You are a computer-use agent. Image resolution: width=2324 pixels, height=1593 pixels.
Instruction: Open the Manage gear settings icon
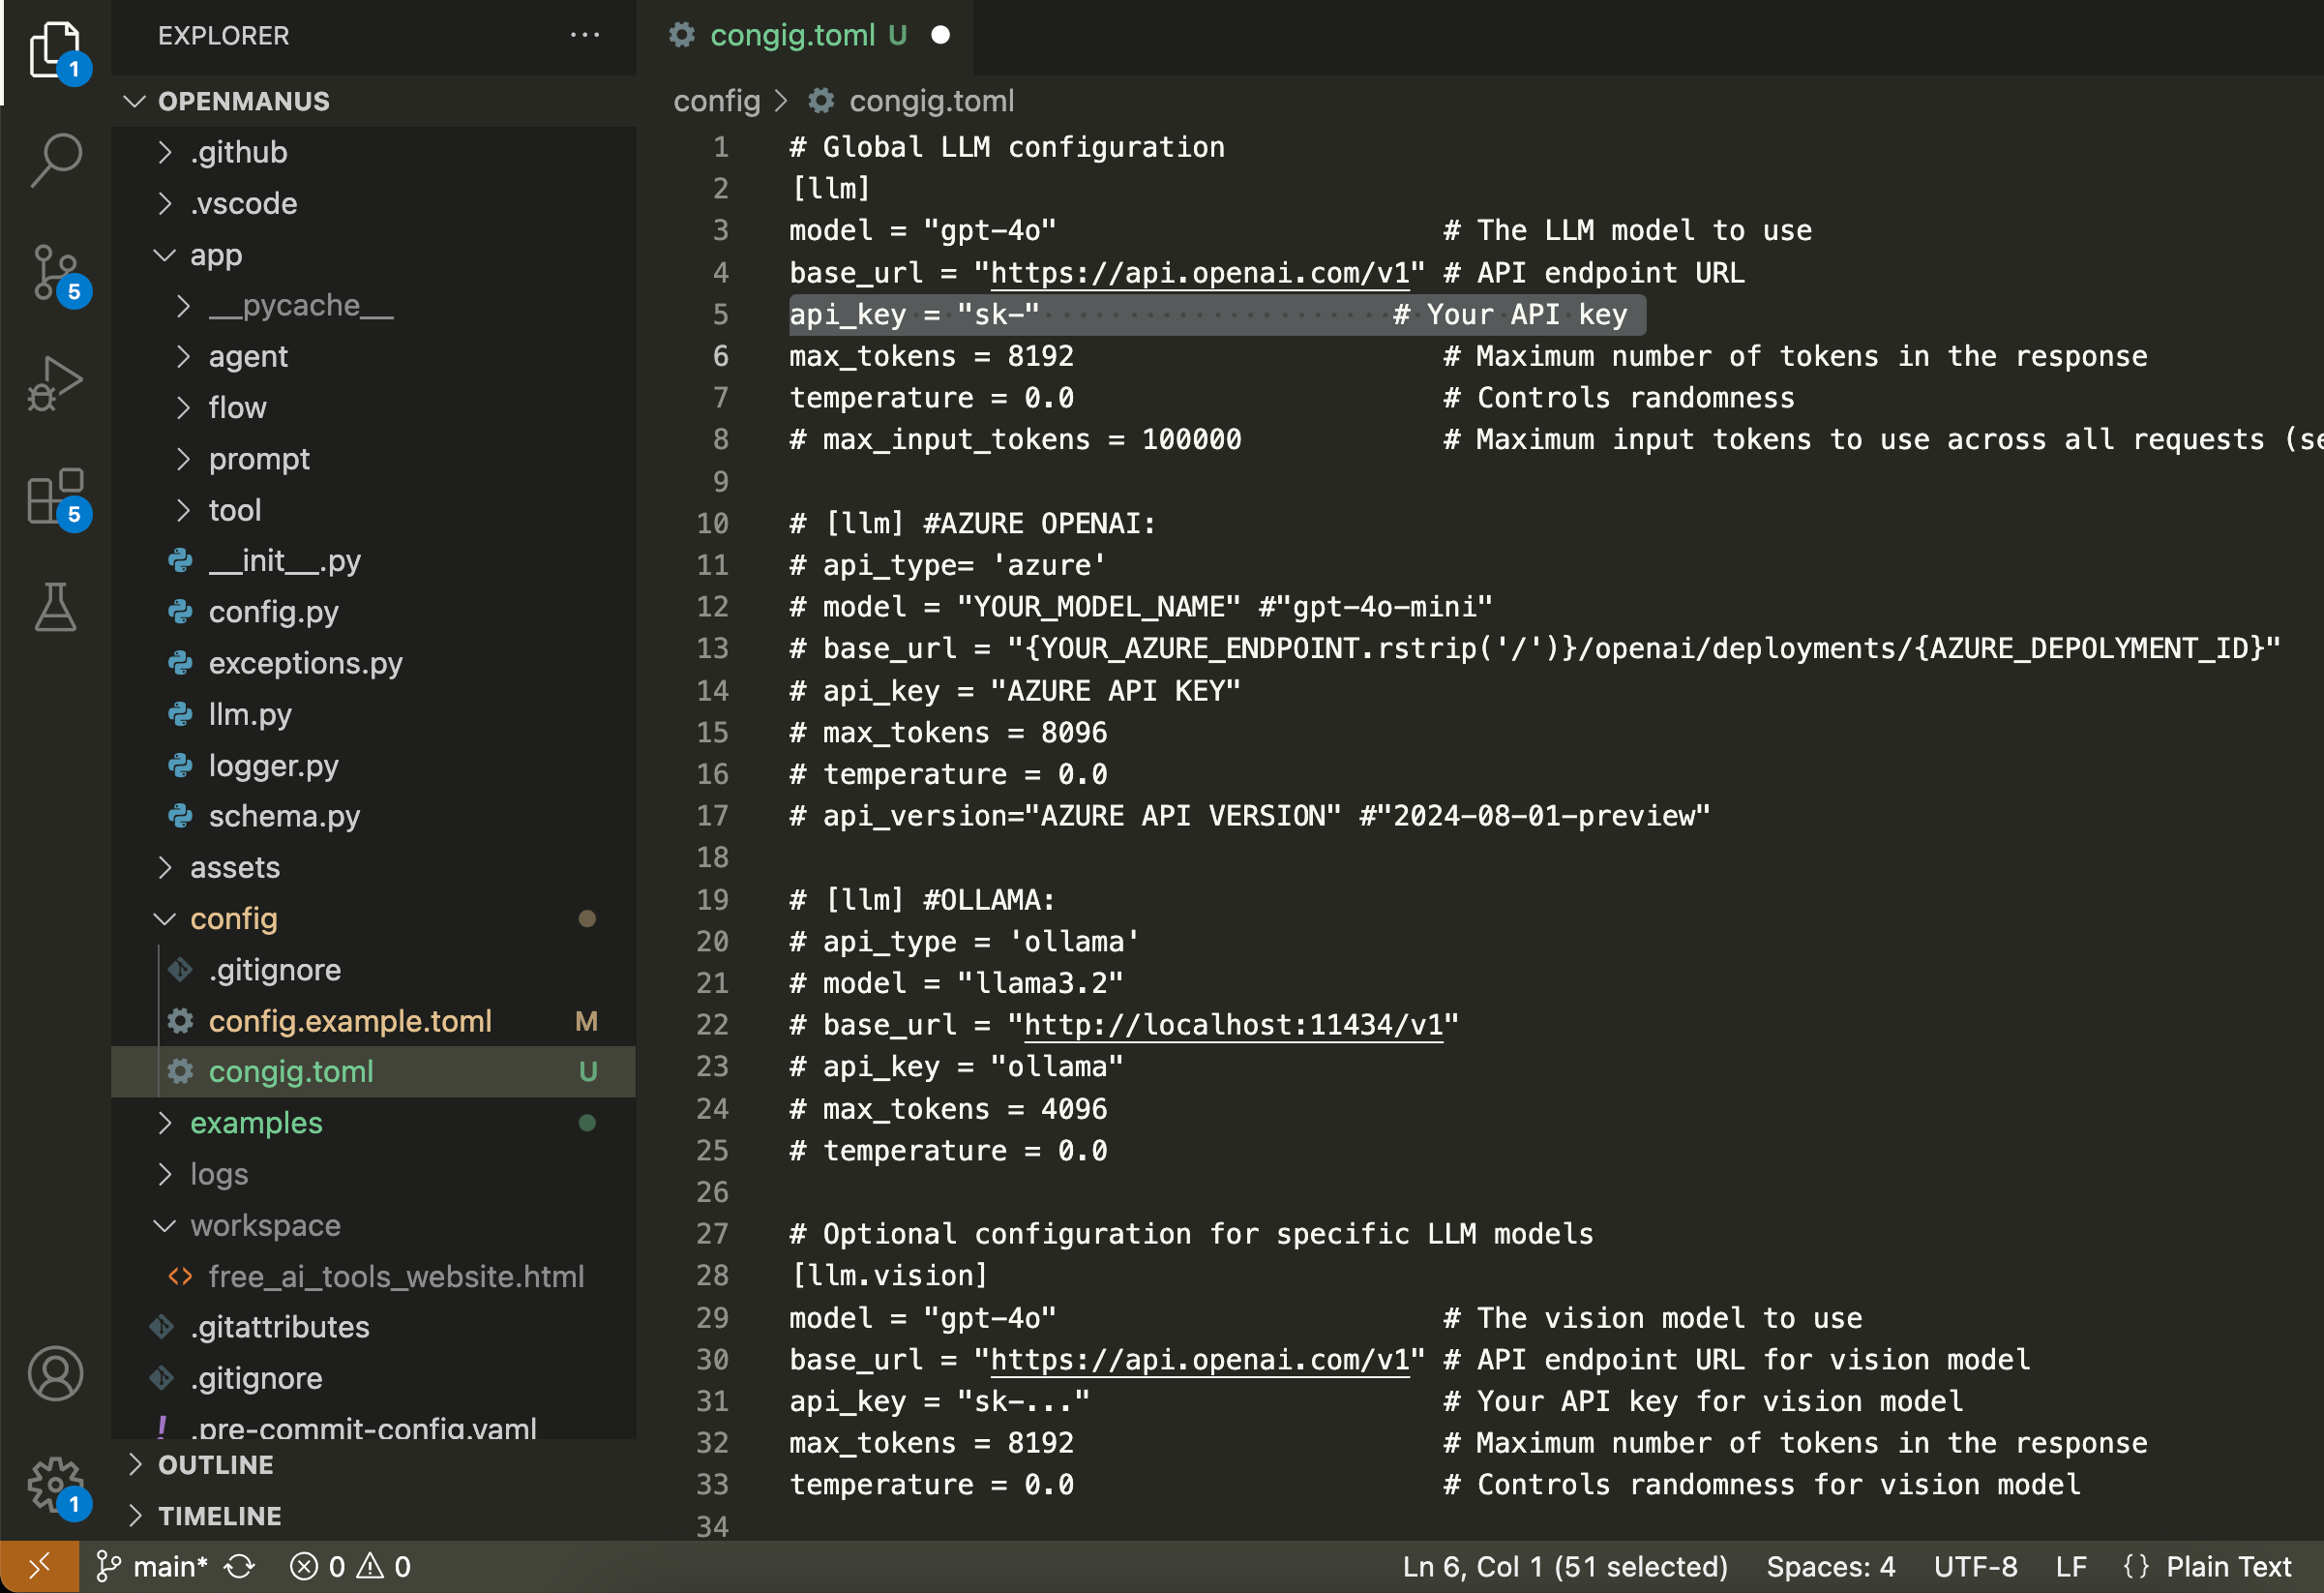point(55,1484)
